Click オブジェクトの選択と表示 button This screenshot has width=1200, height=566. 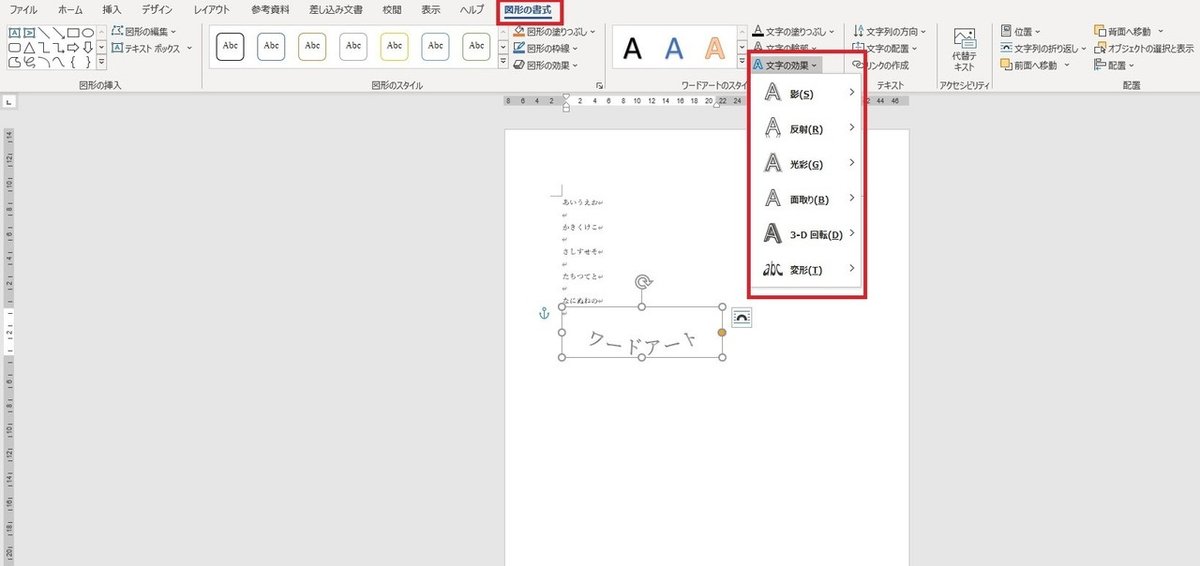click(x=1143, y=48)
